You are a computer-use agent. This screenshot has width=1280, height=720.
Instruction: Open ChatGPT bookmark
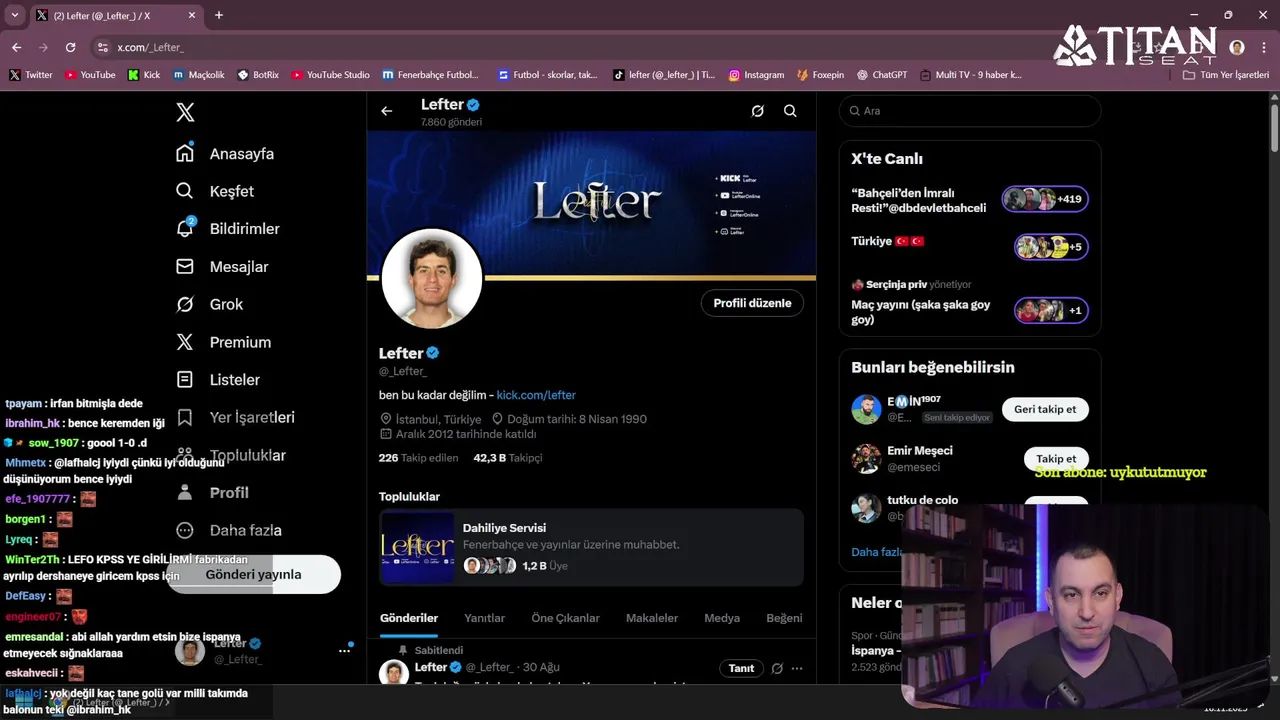[x=881, y=75]
